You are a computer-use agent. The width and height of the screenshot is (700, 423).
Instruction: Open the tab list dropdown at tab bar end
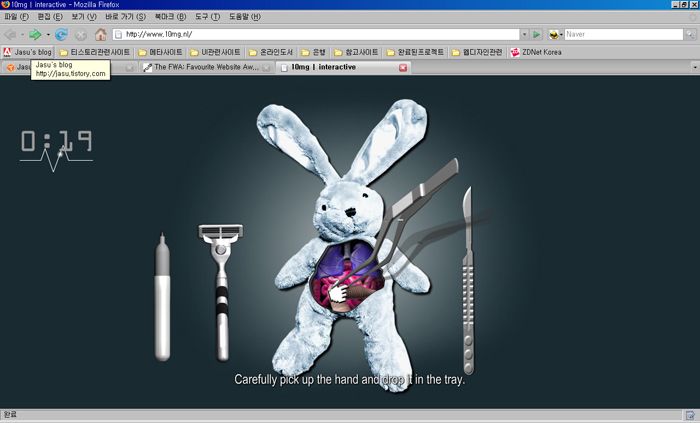pos(695,67)
